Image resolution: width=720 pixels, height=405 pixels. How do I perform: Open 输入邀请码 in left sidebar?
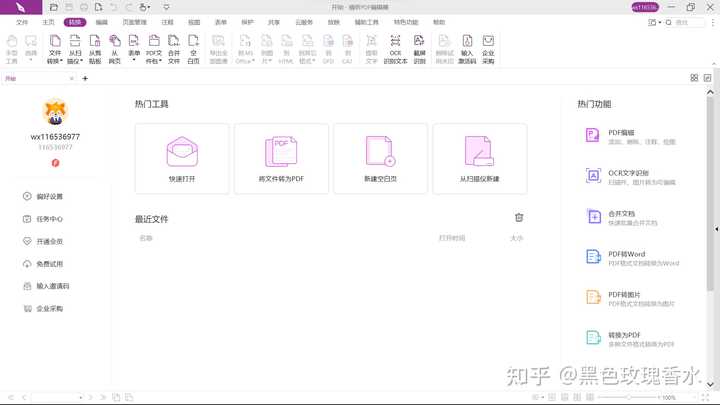pyautogui.click(x=46, y=286)
